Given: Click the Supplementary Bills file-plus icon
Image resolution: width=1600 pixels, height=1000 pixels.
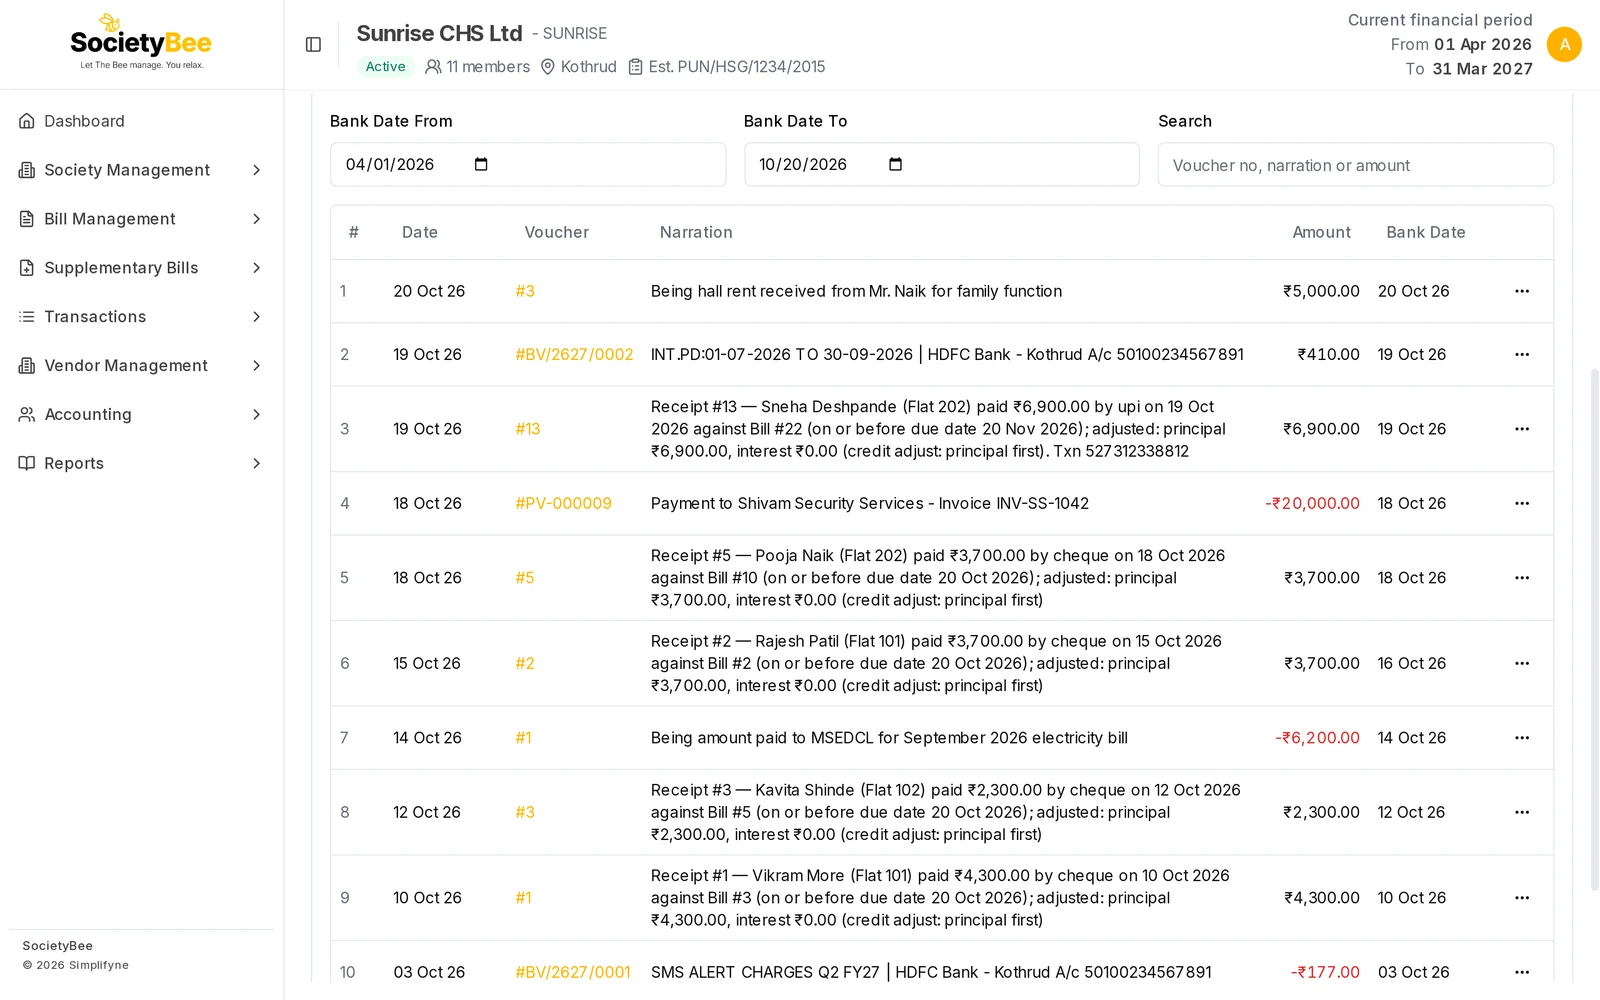Looking at the screenshot, I should 27,268.
